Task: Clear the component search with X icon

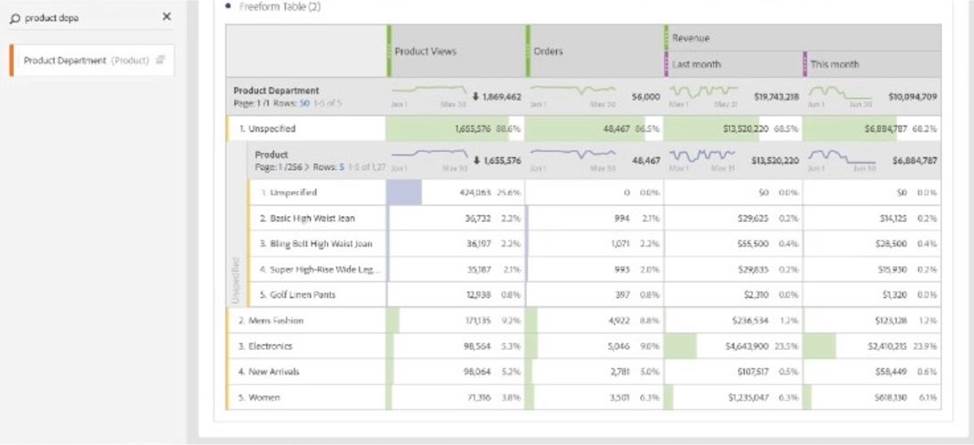Action: pyautogui.click(x=166, y=17)
